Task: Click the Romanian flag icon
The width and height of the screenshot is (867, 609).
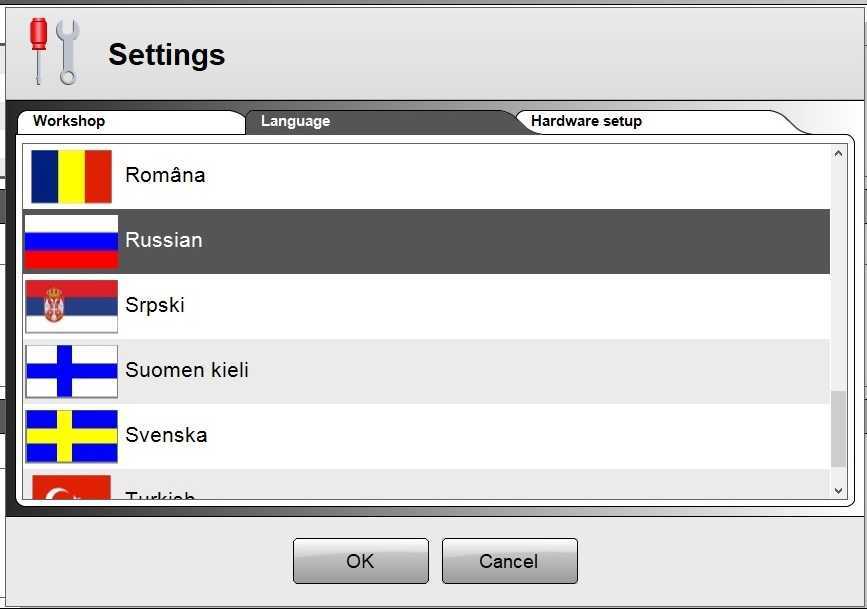Action: [x=71, y=176]
